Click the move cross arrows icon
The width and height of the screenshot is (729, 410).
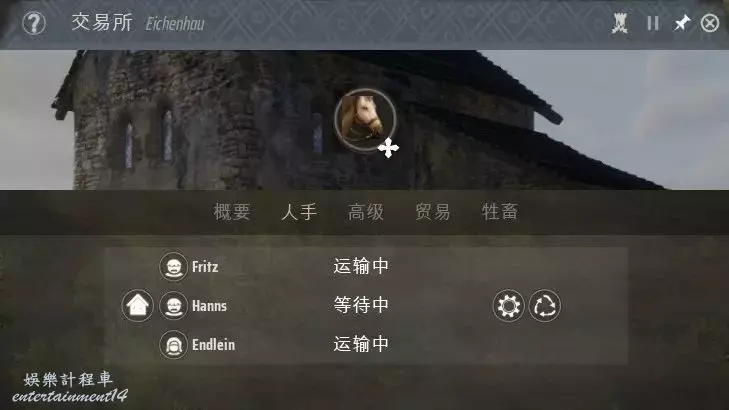click(x=388, y=148)
